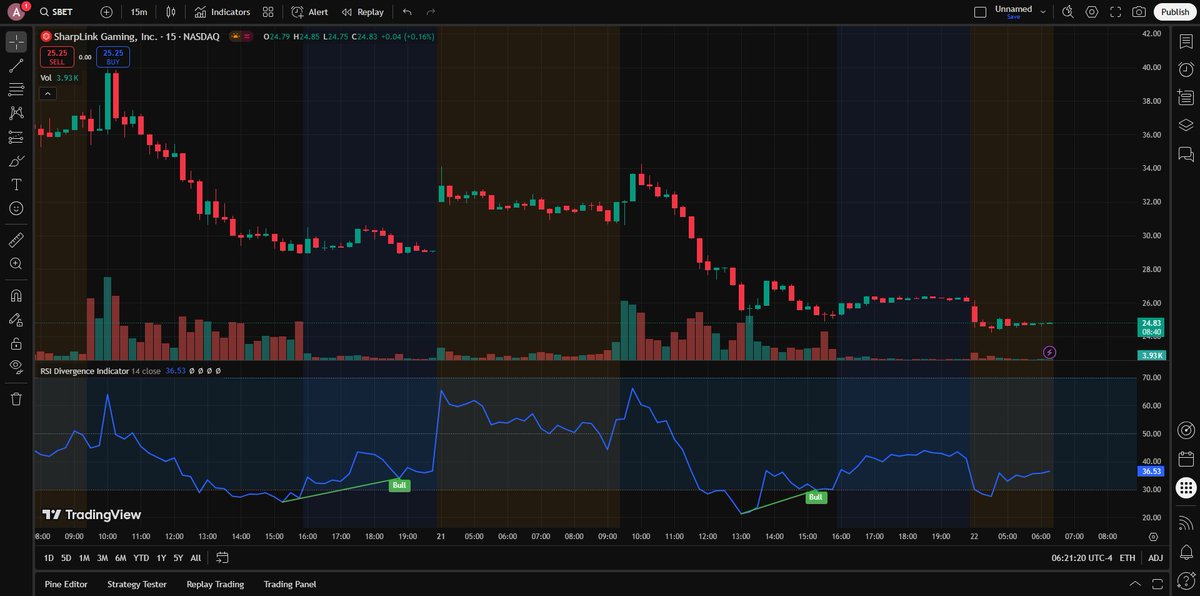Select the text annotation tool
Image resolution: width=1200 pixels, height=596 pixels.
click(x=16, y=185)
